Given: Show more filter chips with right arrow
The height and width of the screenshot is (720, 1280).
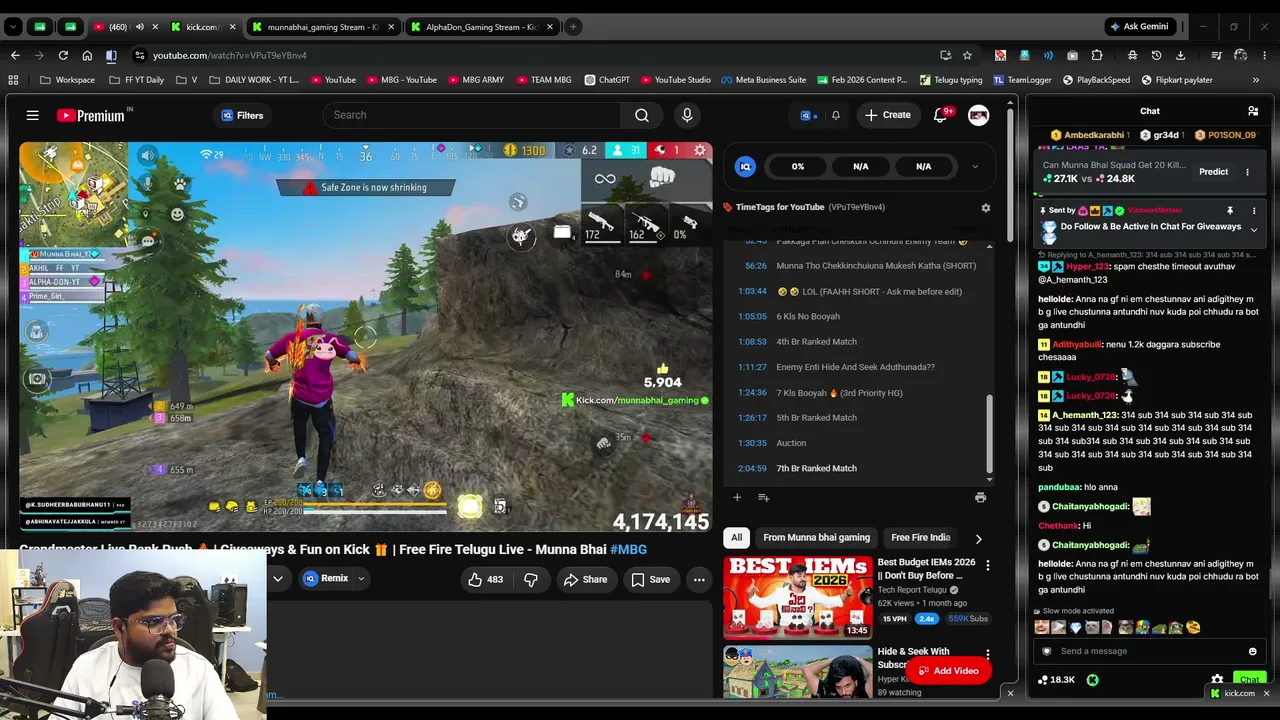Looking at the screenshot, I should (978, 538).
